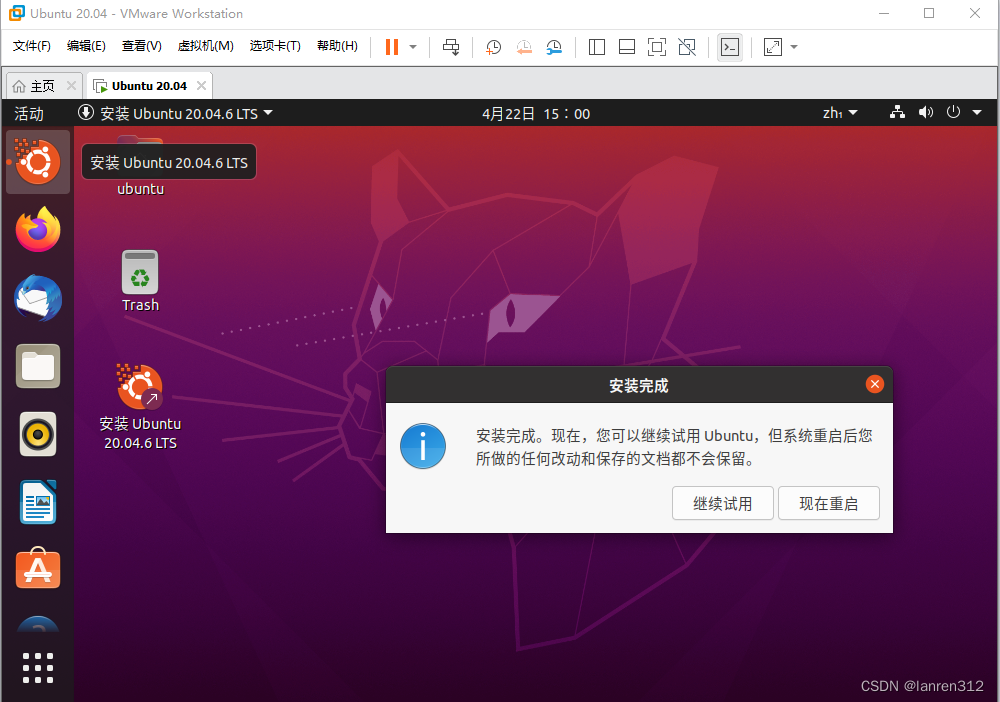Switch to Unity mode
The height and width of the screenshot is (702, 1000).
pyautogui.click(x=687, y=47)
